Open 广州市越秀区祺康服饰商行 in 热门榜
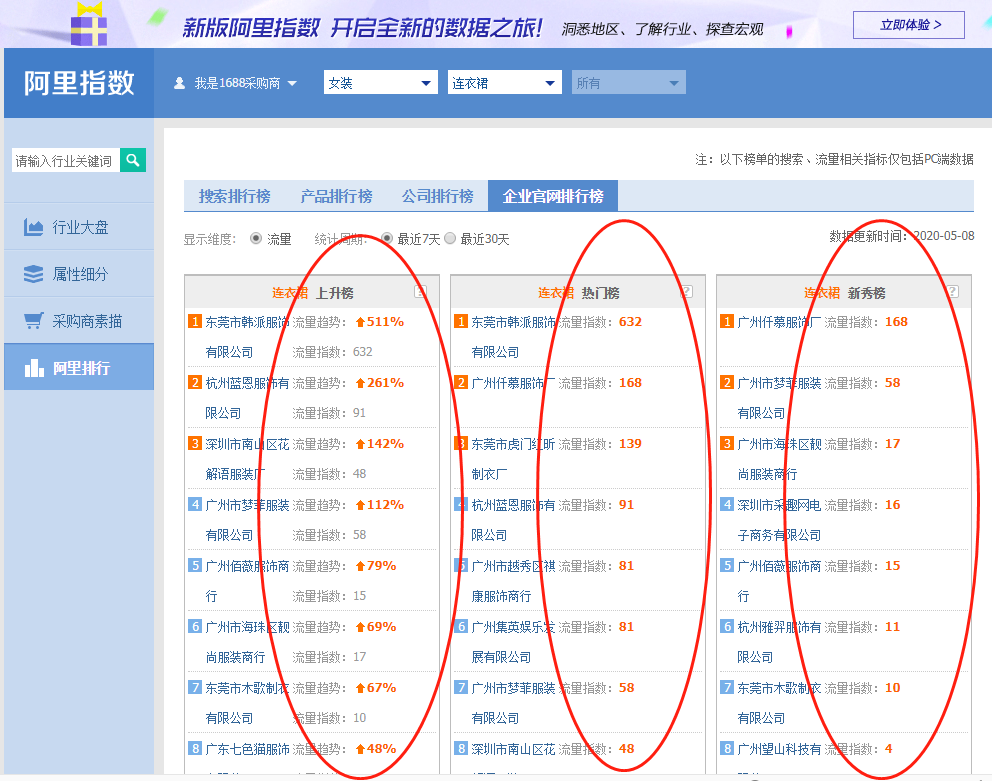992x781 pixels. [x=513, y=581]
